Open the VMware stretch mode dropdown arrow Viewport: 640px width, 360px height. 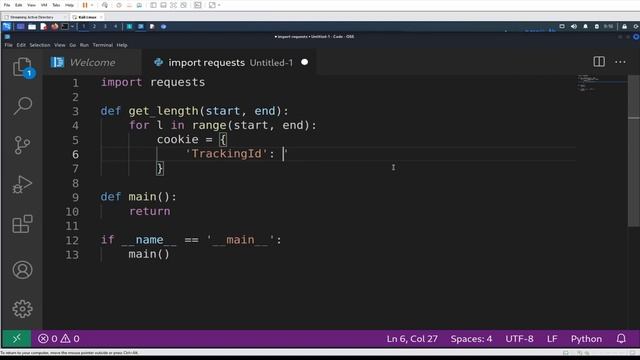click(219, 5)
